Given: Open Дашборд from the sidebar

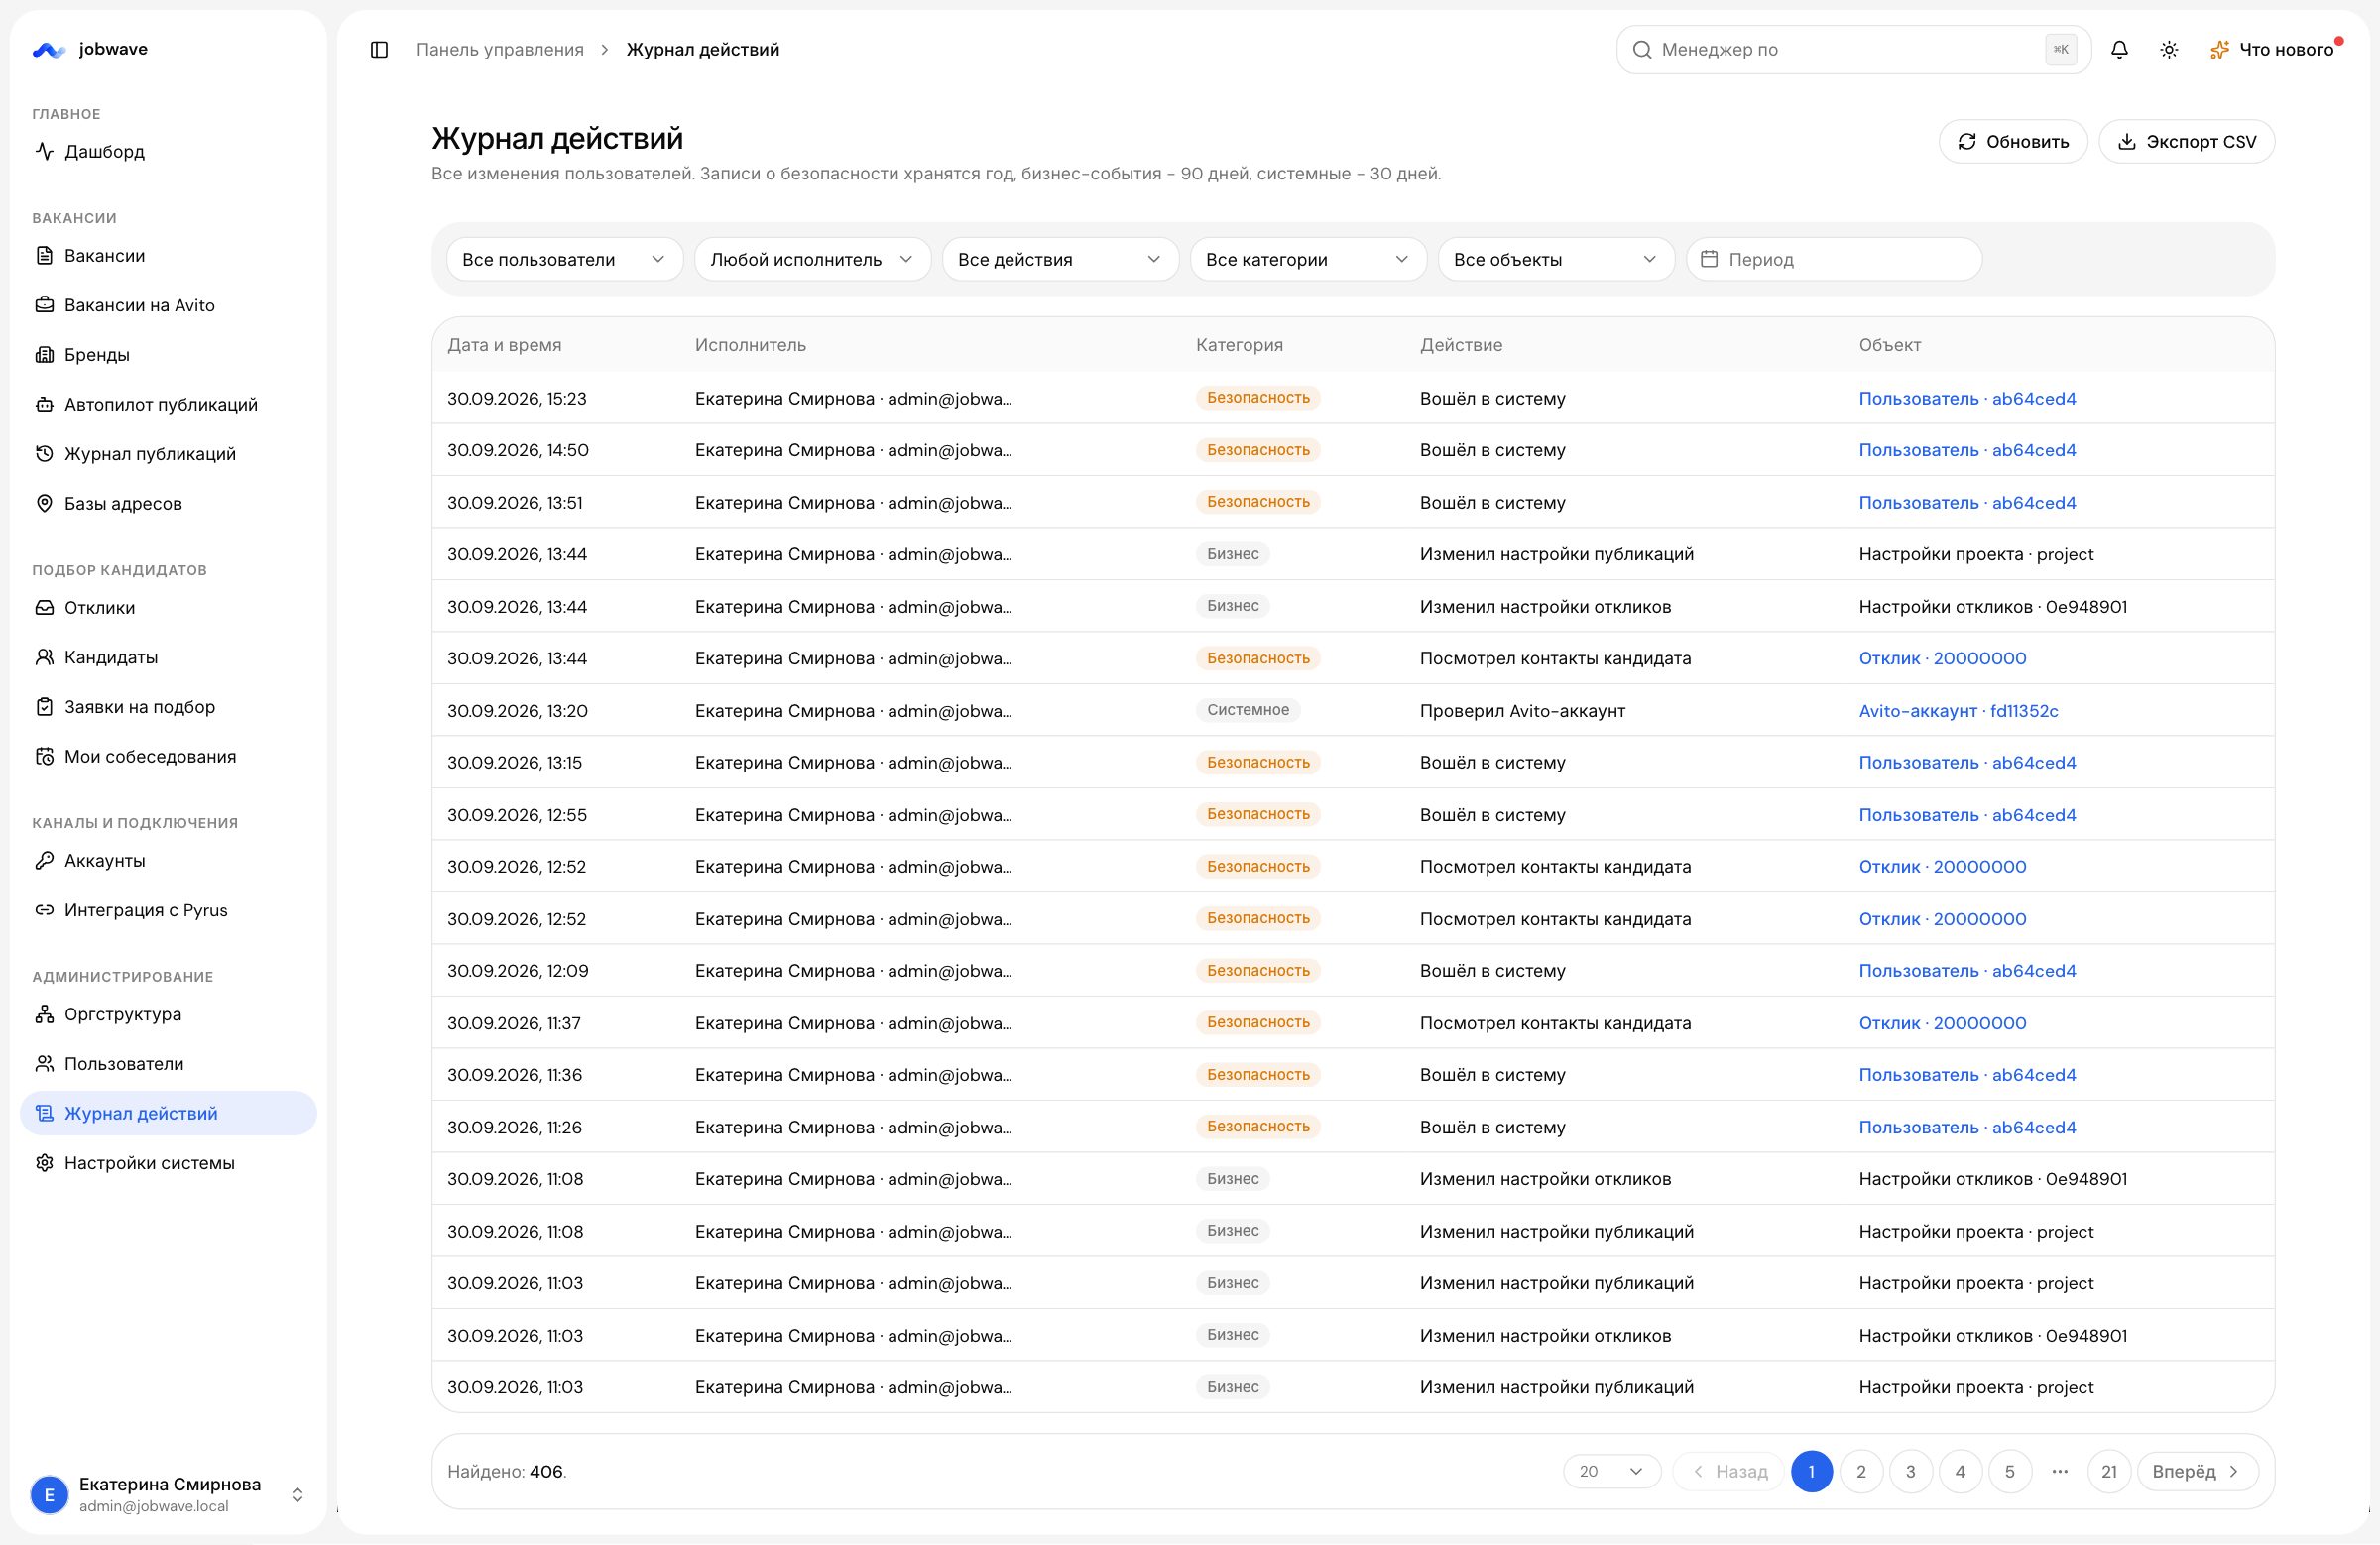Looking at the screenshot, I should (x=168, y=151).
